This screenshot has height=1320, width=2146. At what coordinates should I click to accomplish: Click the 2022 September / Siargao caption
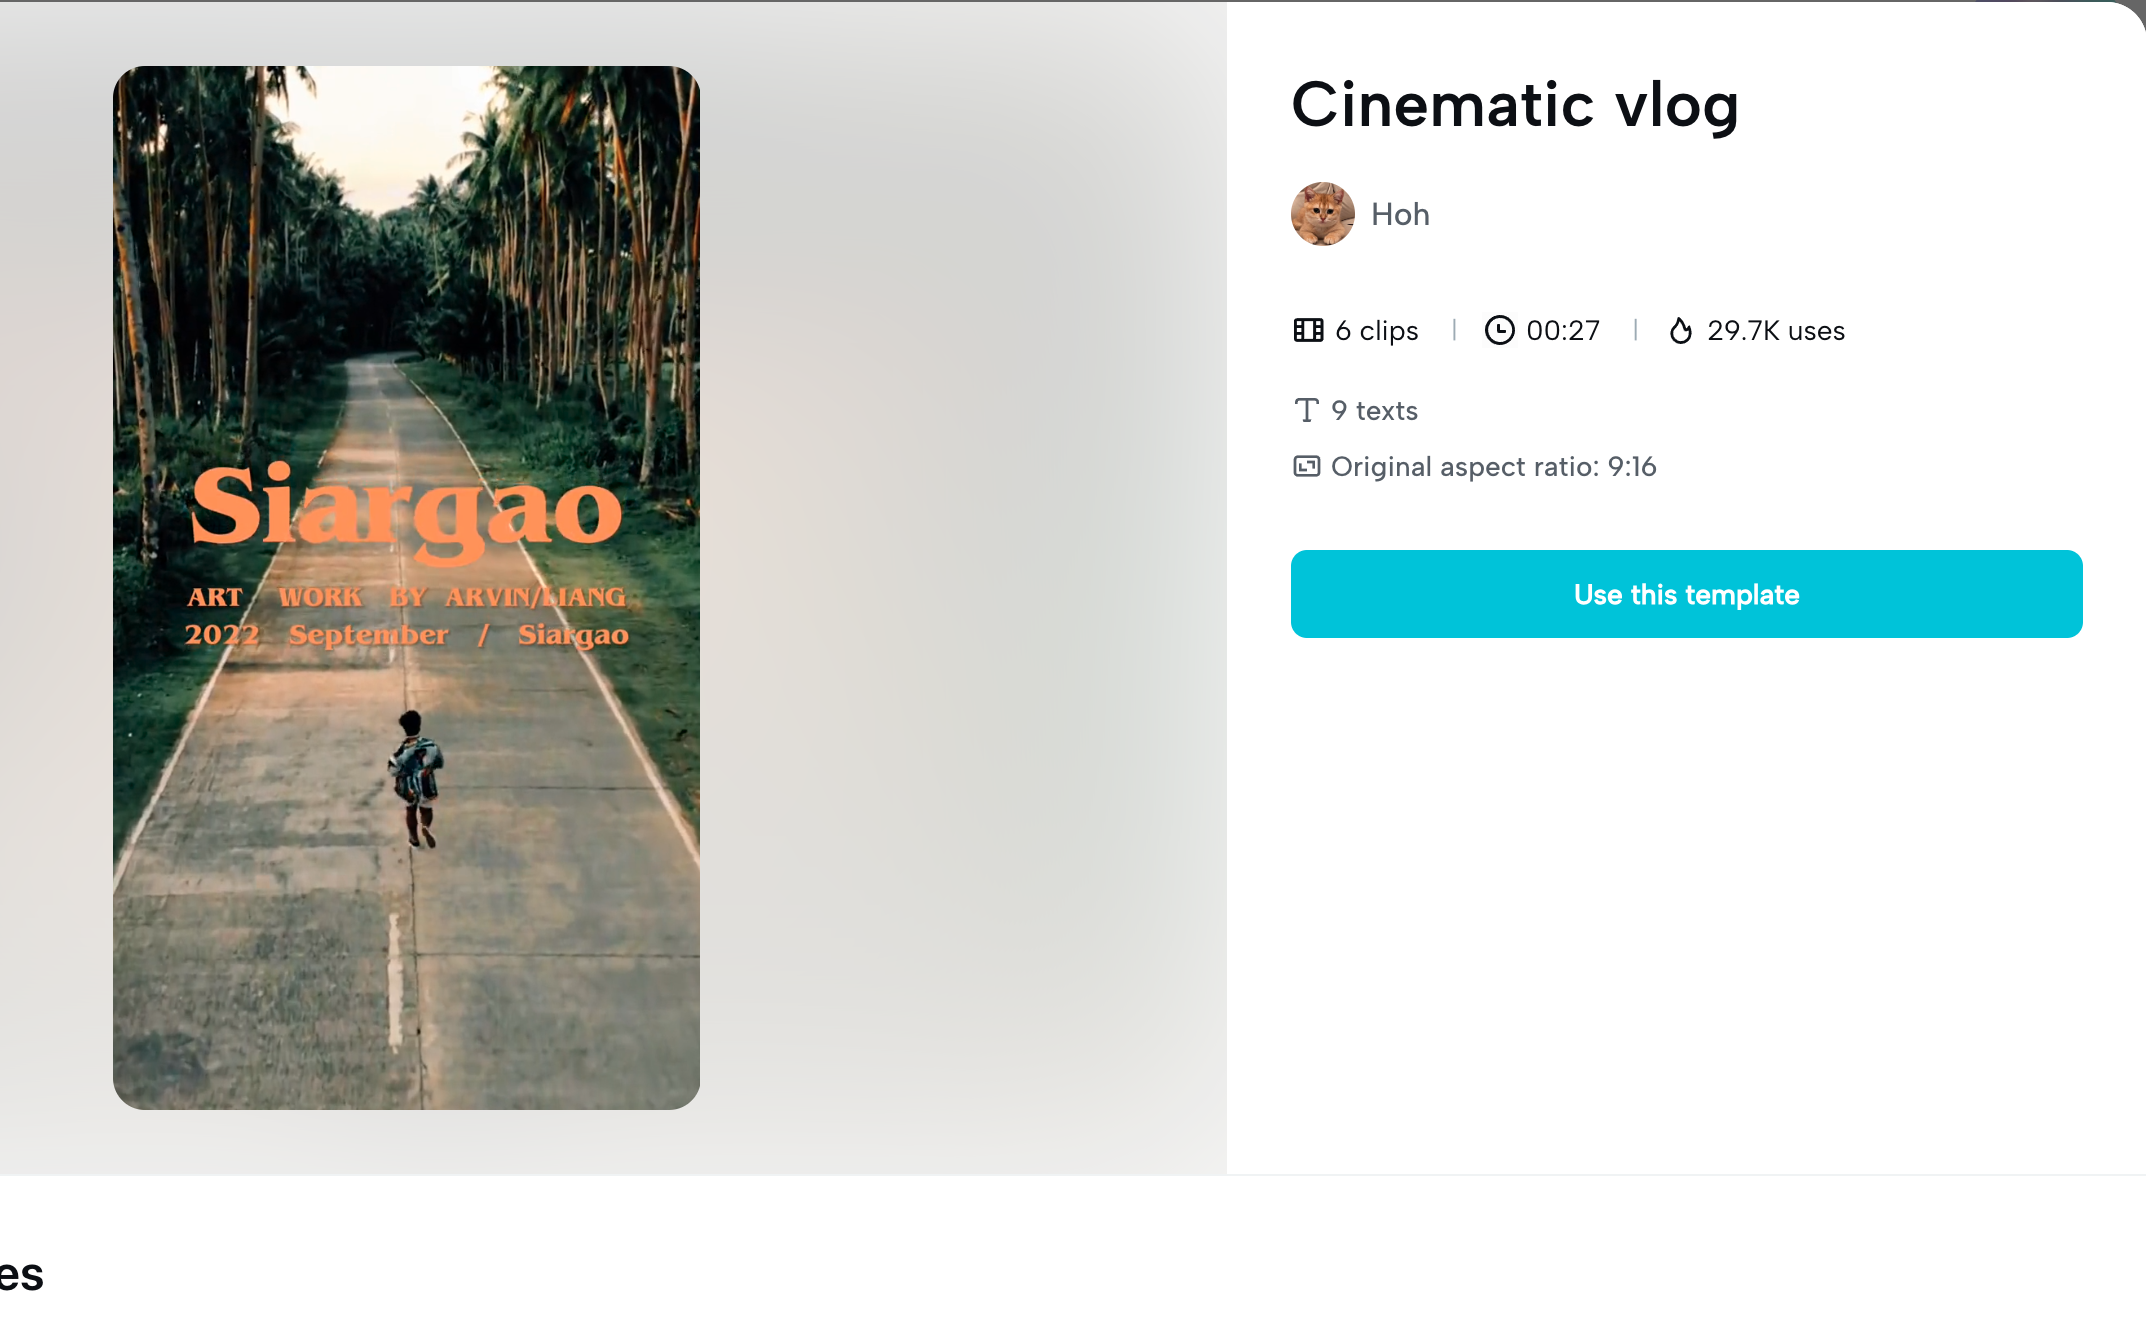406,634
